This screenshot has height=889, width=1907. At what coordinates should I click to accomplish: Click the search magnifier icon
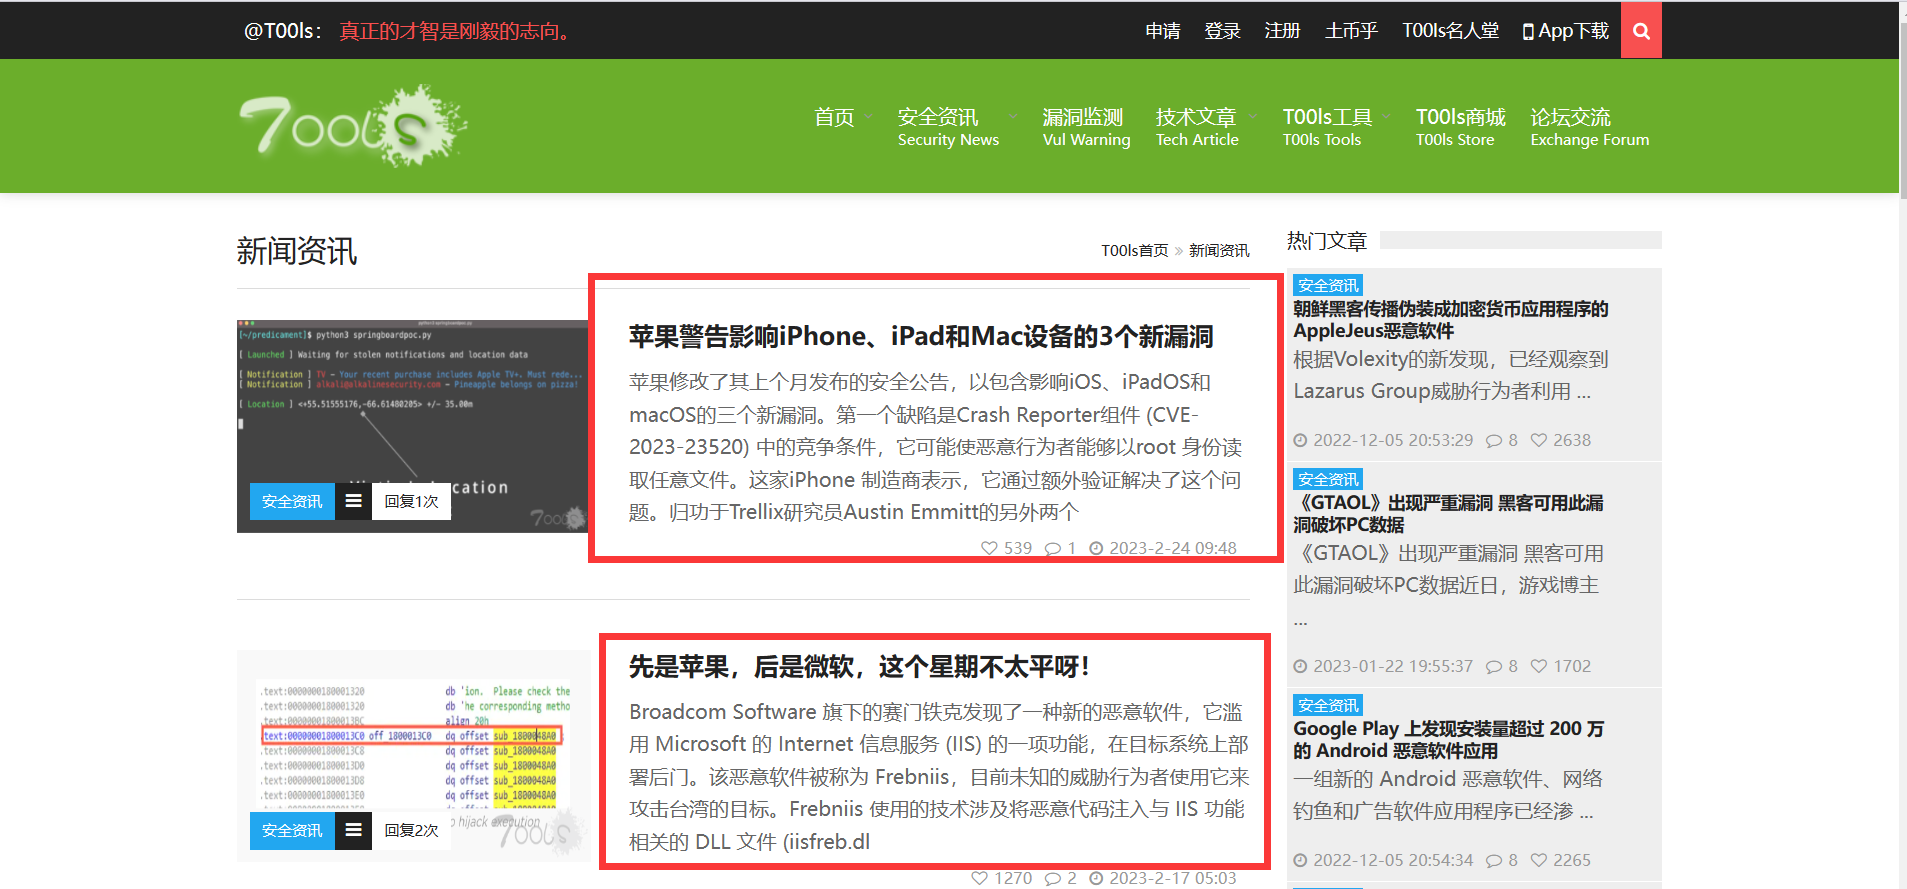point(1641,31)
